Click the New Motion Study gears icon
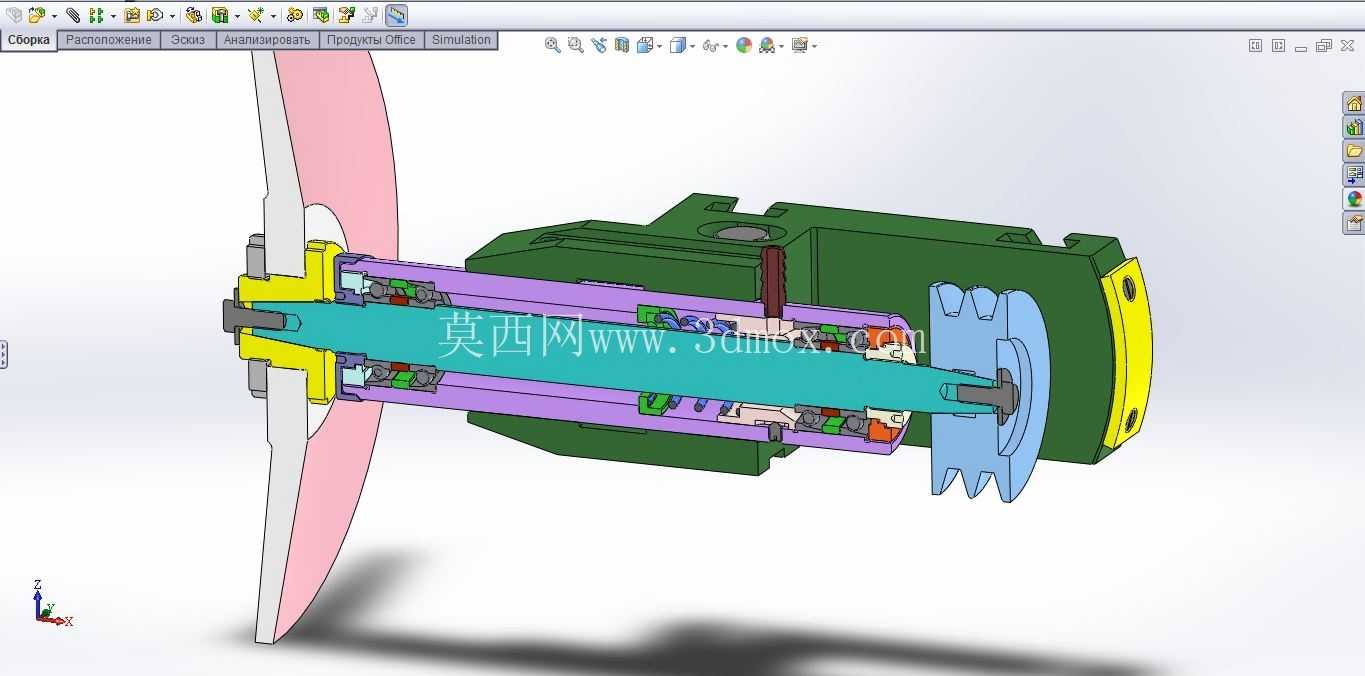The width and height of the screenshot is (1365, 676). (295, 15)
